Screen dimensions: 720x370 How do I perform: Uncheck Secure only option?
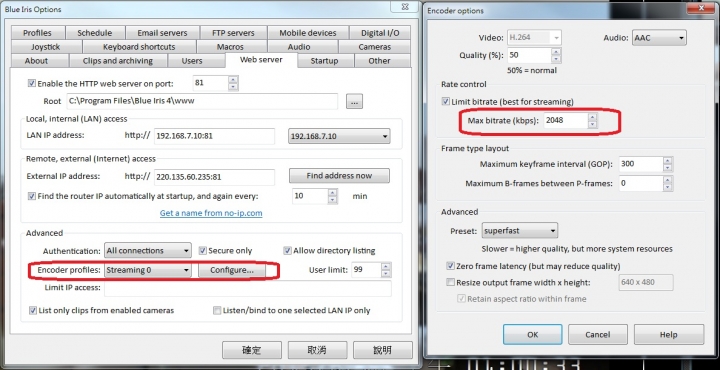(202, 251)
